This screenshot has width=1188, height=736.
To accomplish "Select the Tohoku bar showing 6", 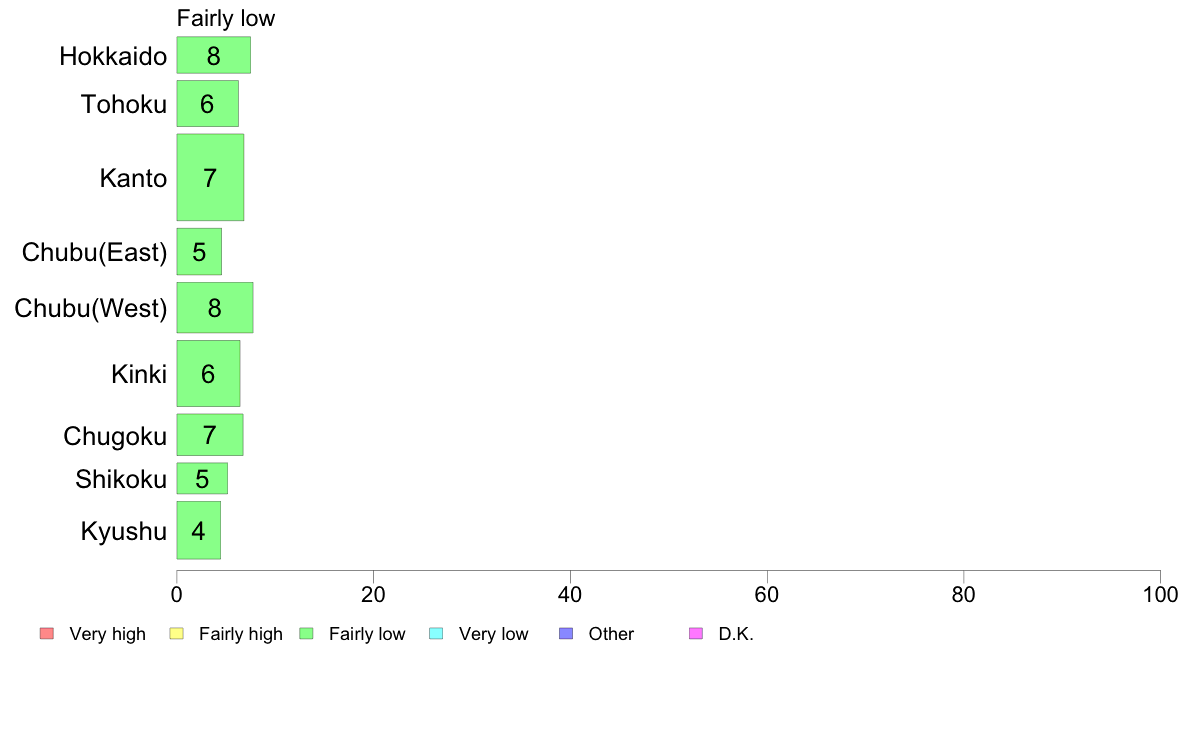I will [207, 103].
